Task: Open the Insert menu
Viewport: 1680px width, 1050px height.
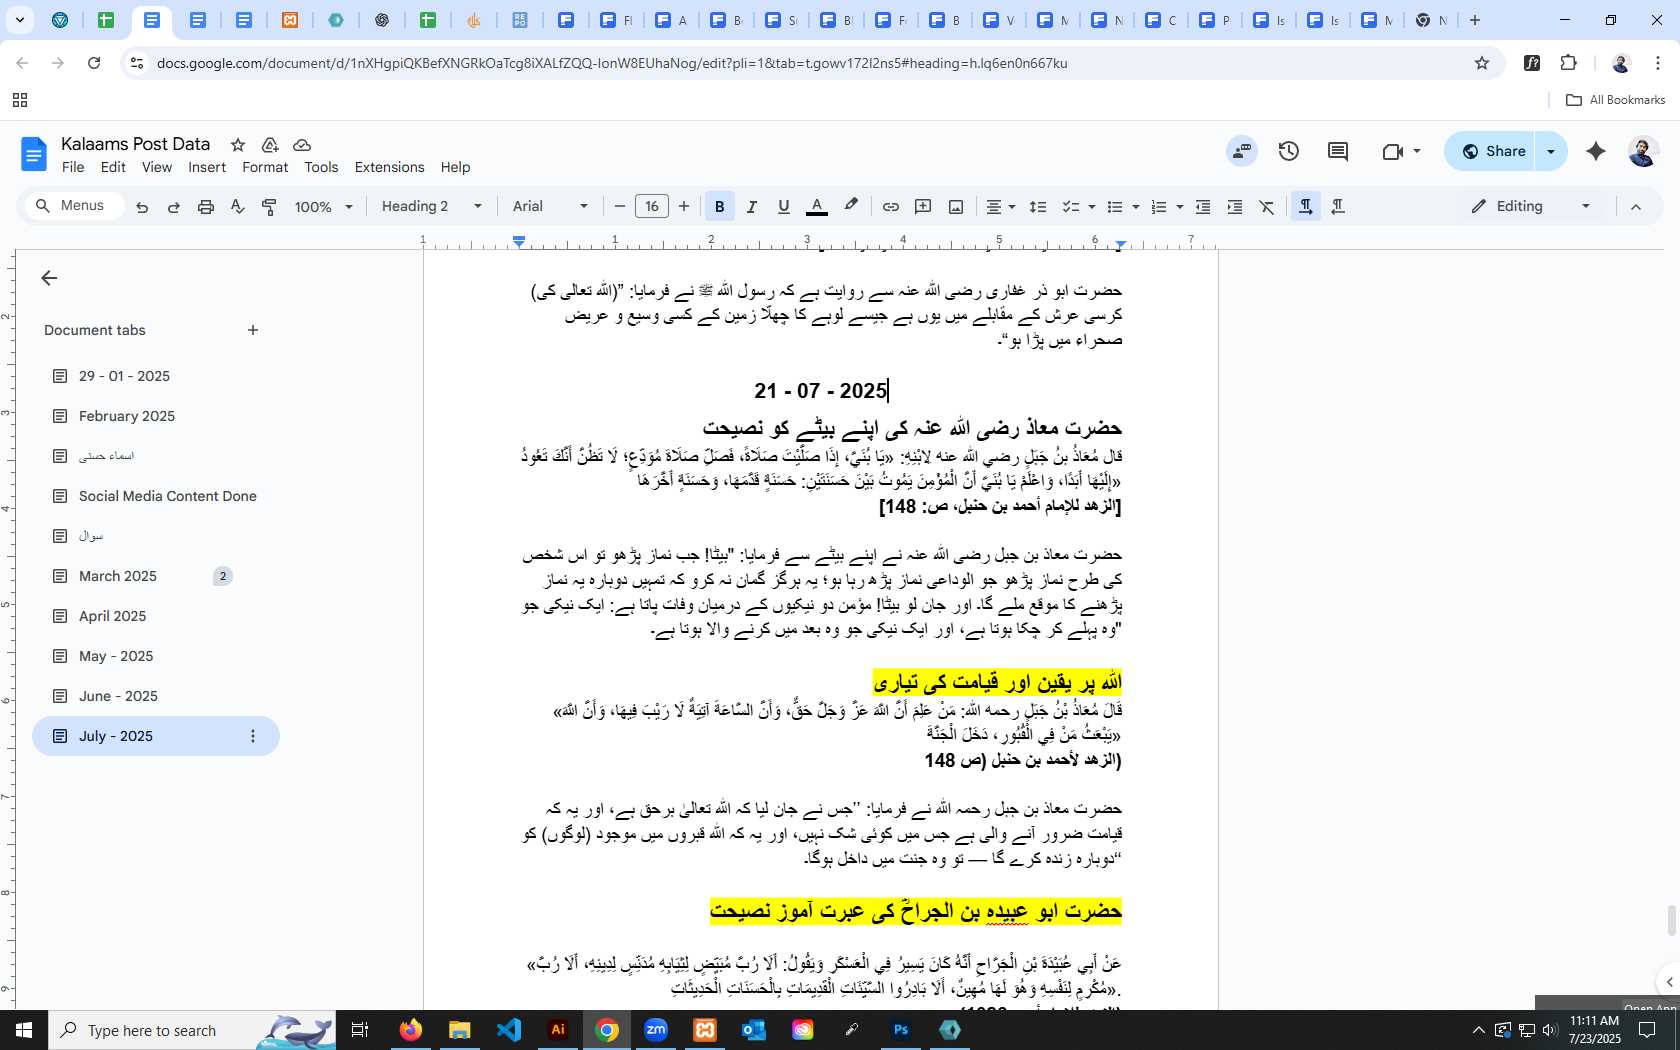Action: pos(207,167)
